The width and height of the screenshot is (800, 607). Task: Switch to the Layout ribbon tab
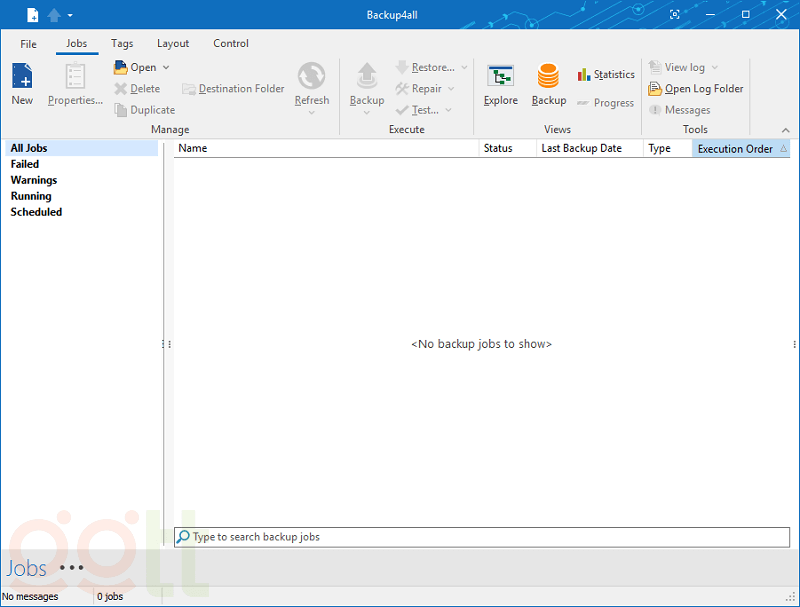(173, 44)
